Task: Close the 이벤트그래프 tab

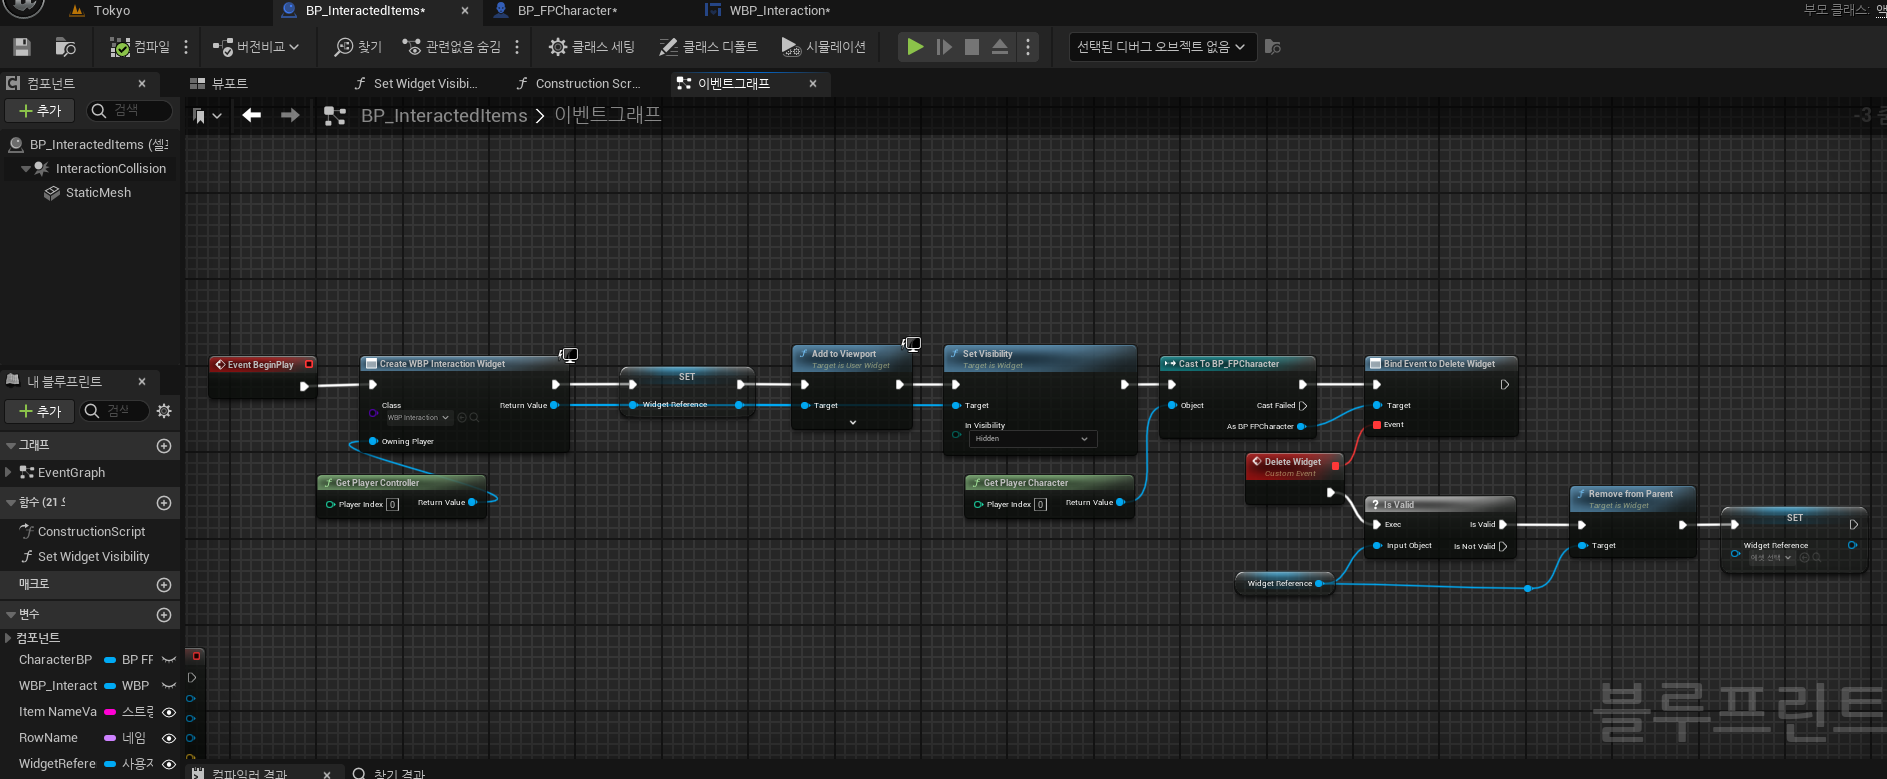Action: point(813,84)
